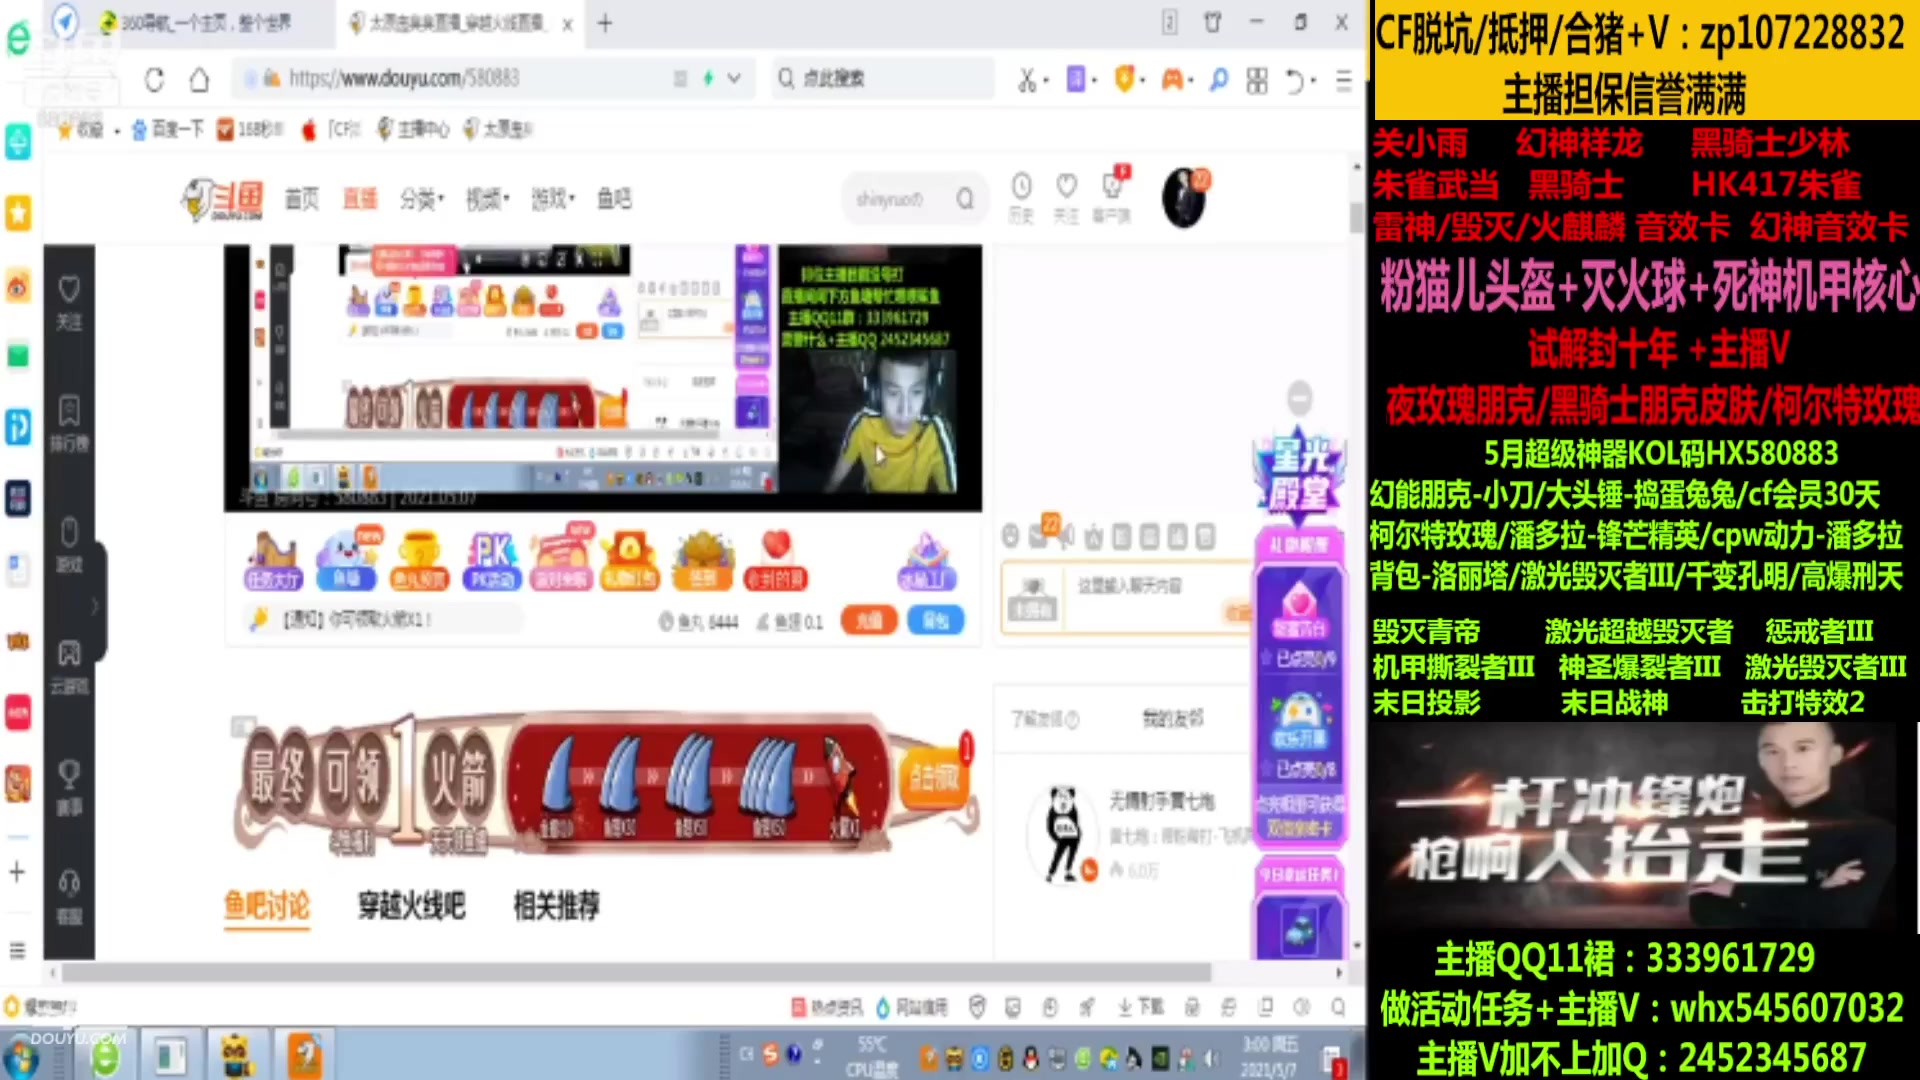Open the PK活动 icon below the video
Screen dimensions: 1920x1080
pyautogui.click(x=492, y=561)
